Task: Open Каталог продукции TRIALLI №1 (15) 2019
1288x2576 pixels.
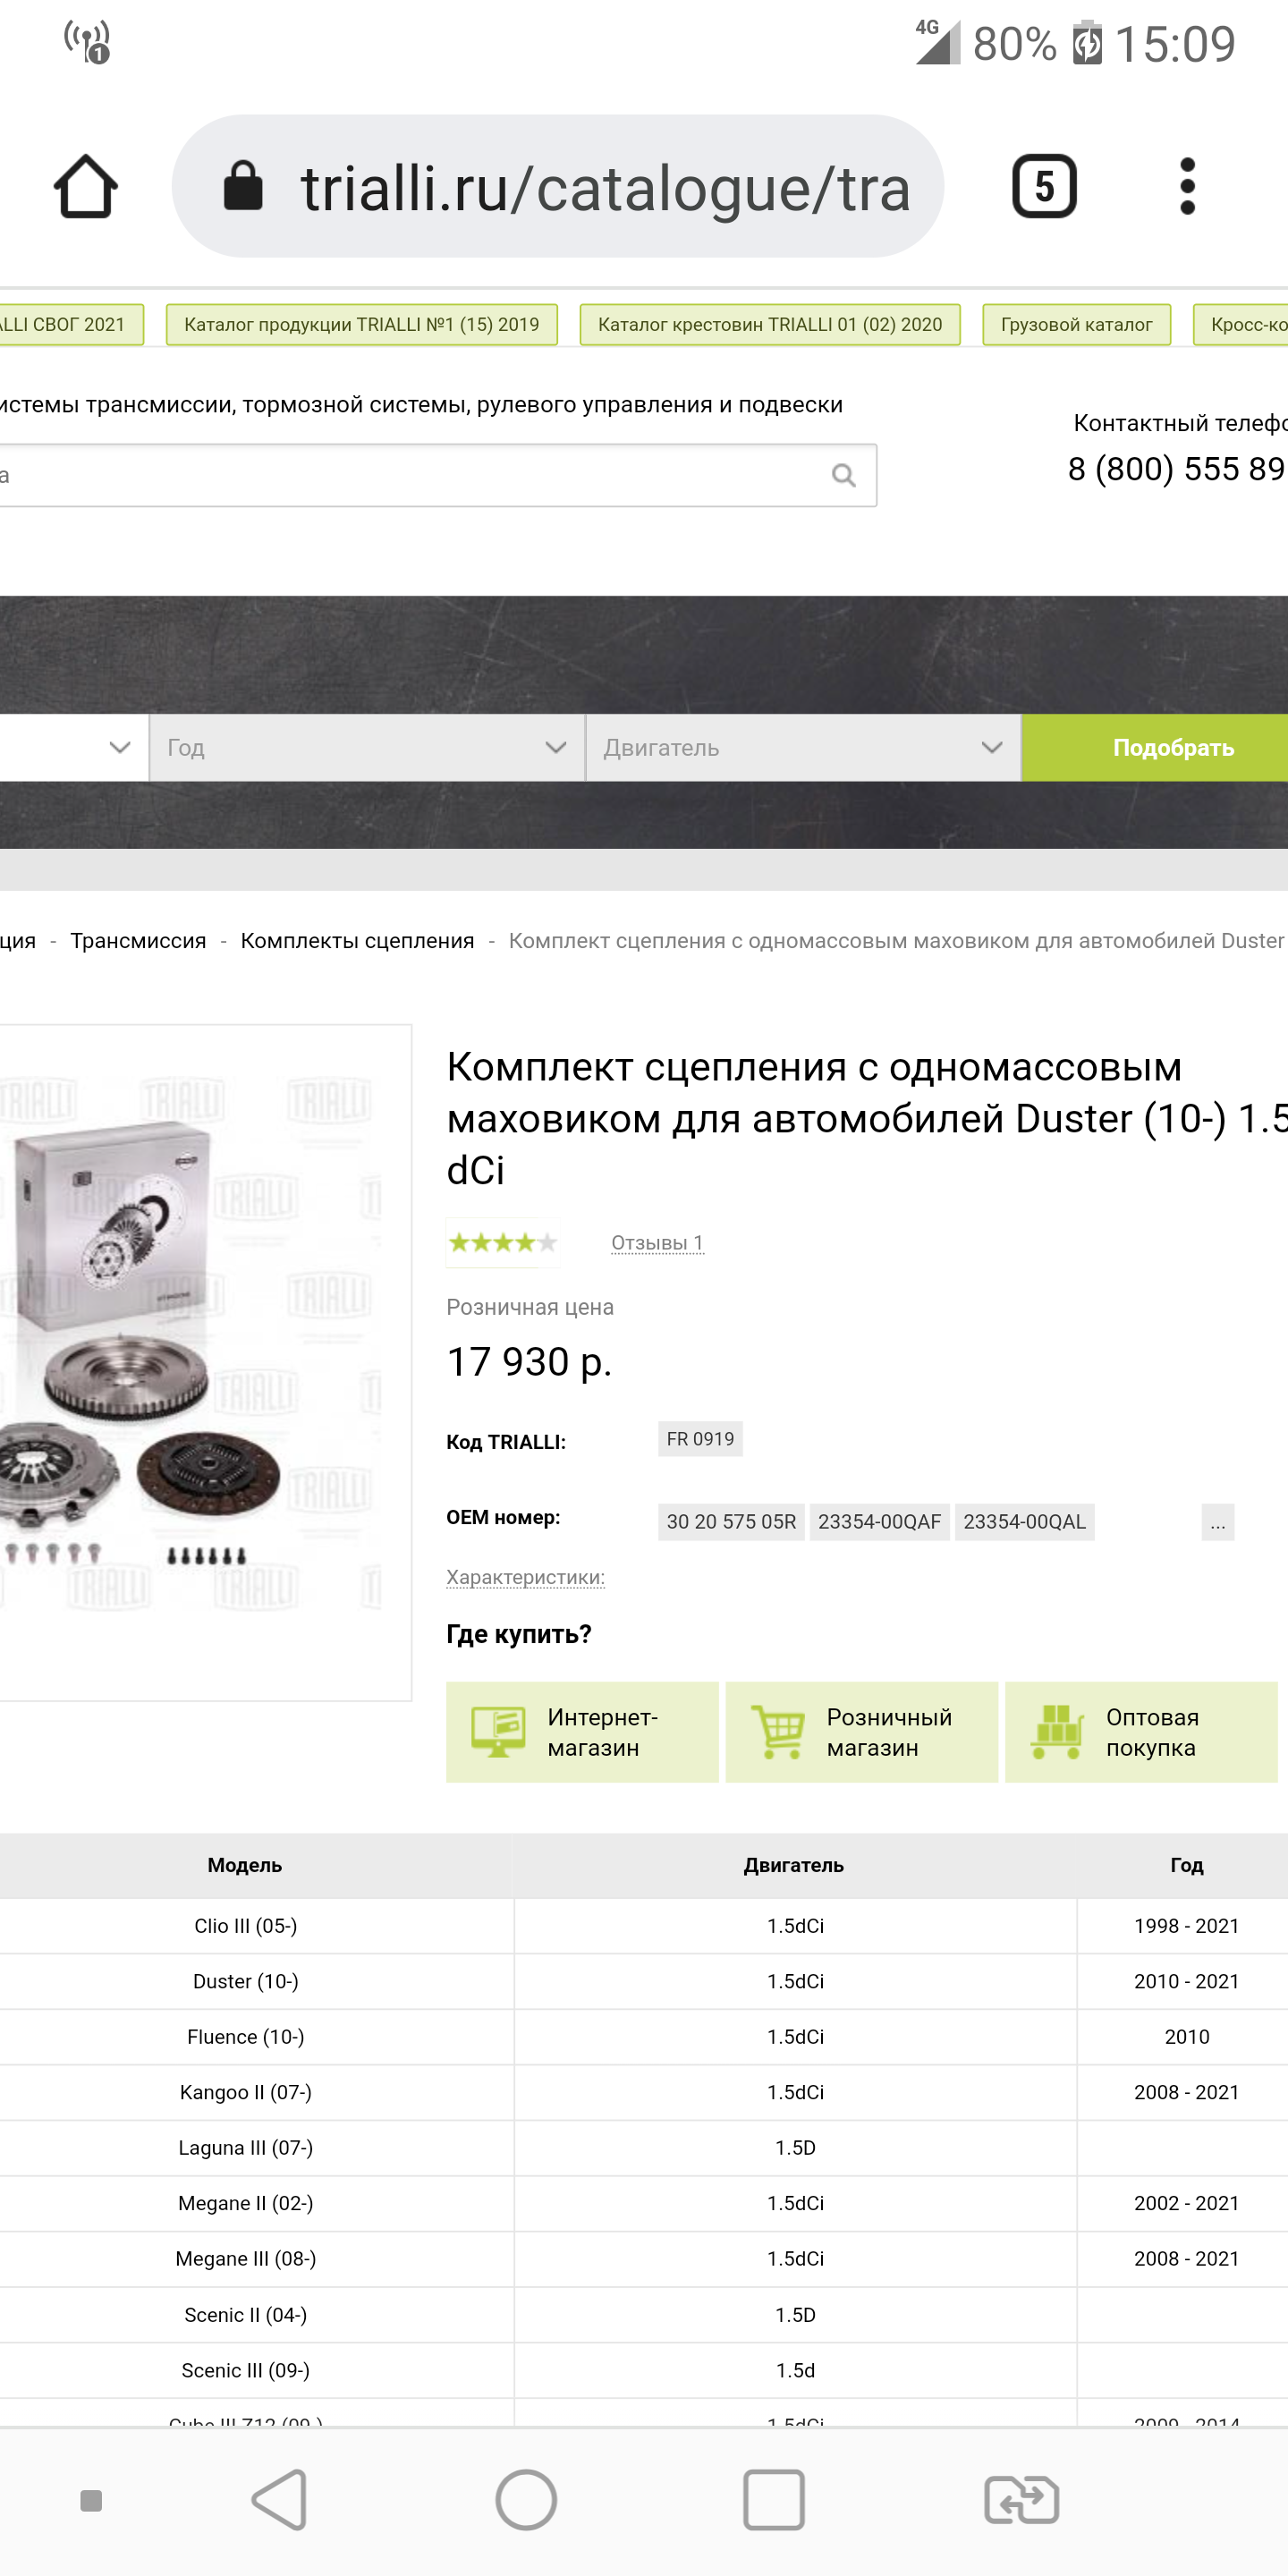Action: tap(361, 324)
